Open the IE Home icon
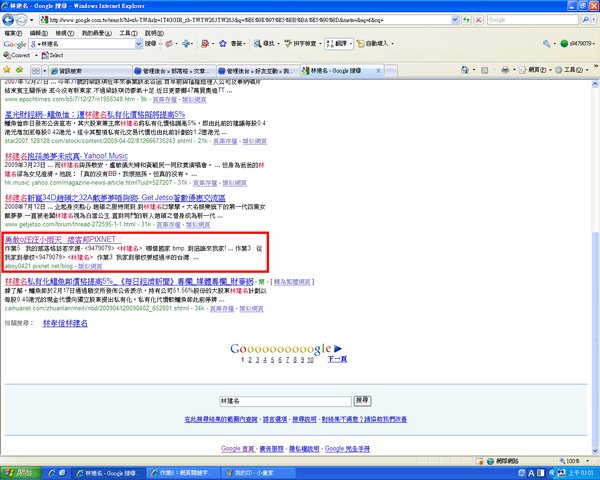Screen dimensions: 600x480 pos(465,70)
